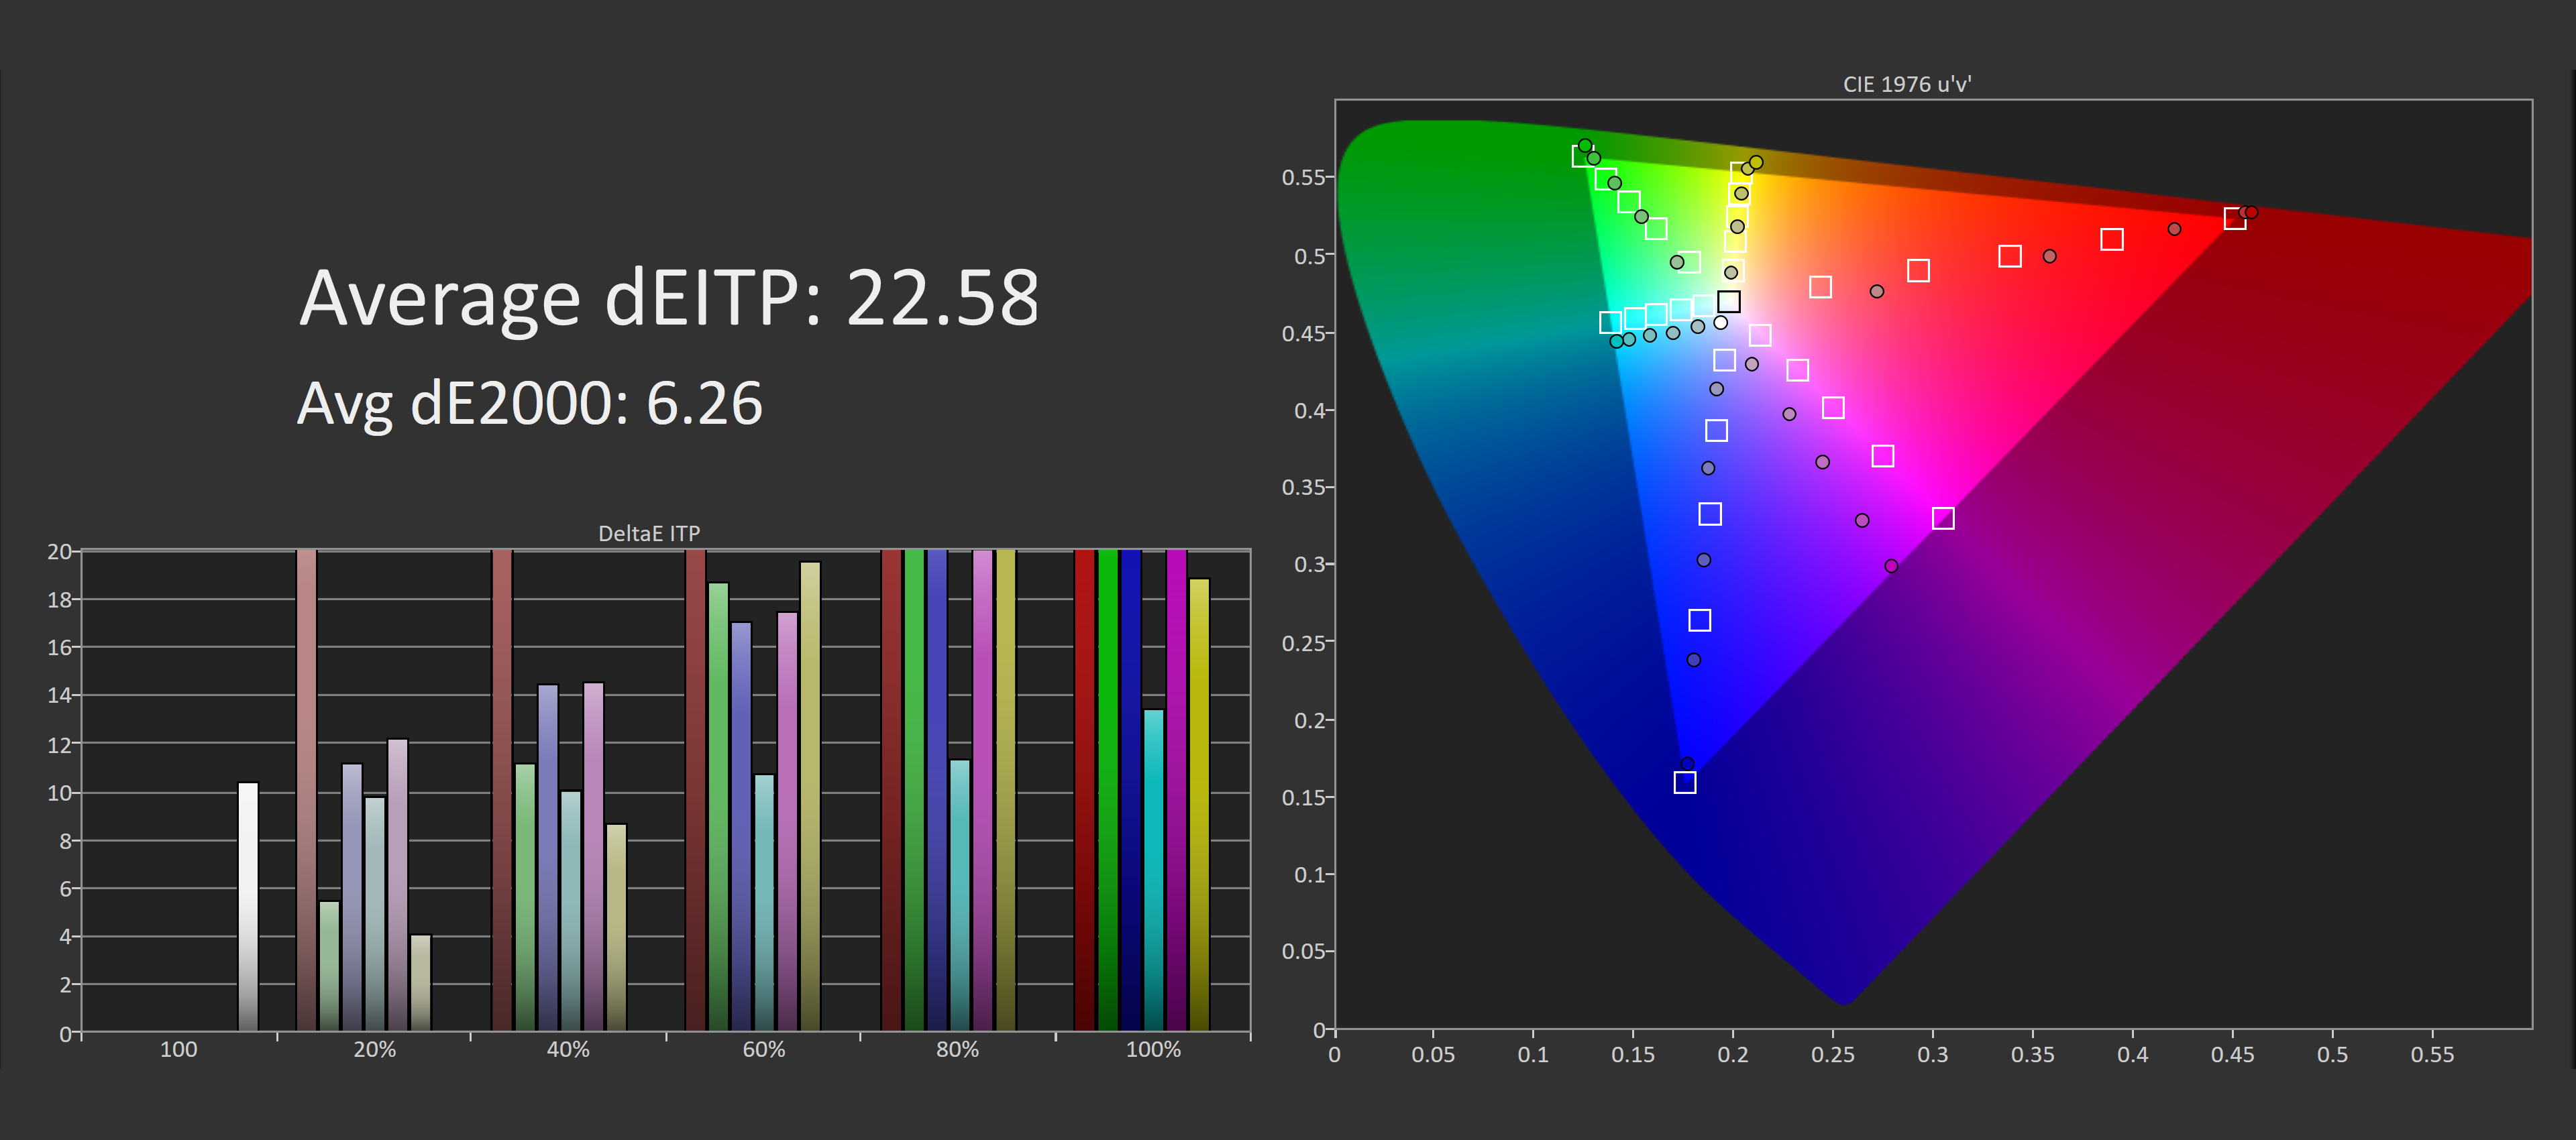2576x1140 pixels.
Task: Click the tall red bar at 20%
Action: tap(306, 790)
